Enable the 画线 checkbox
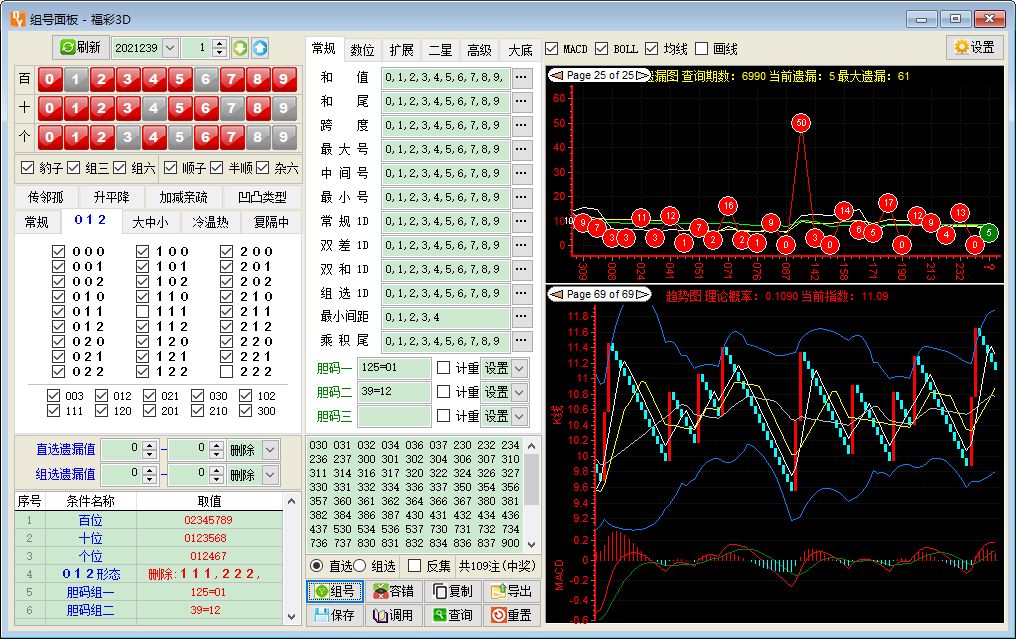Screen dimensions: 1016x639 tap(701, 49)
